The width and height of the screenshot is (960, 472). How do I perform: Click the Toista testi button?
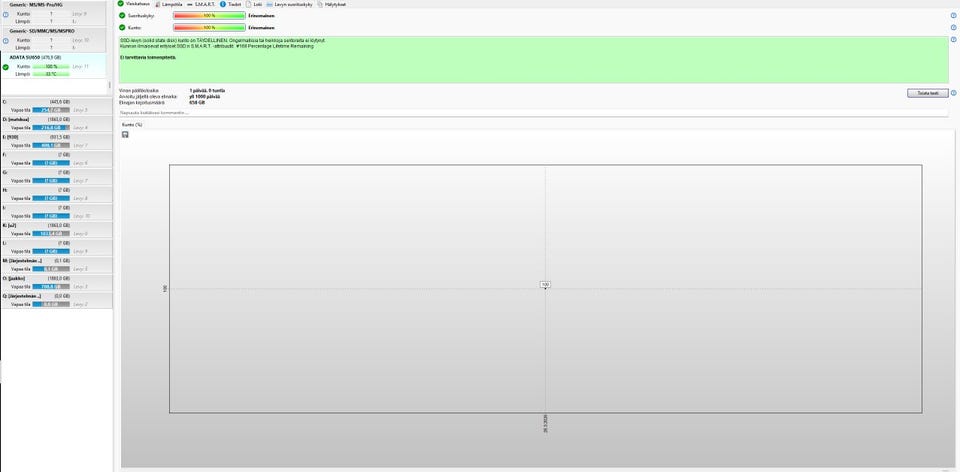(928, 93)
